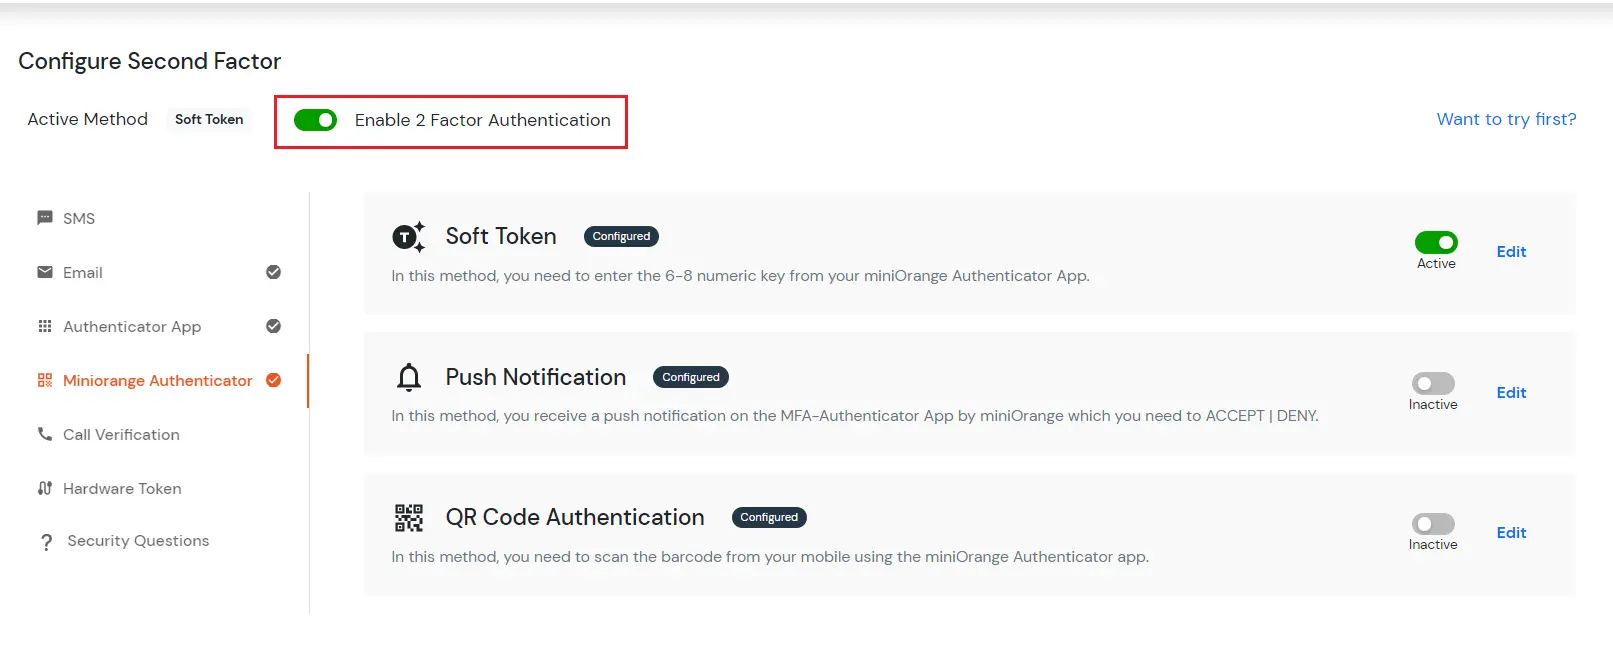1613x662 pixels.
Task: Select the SMS chat bubble icon
Action: (44, 217)
